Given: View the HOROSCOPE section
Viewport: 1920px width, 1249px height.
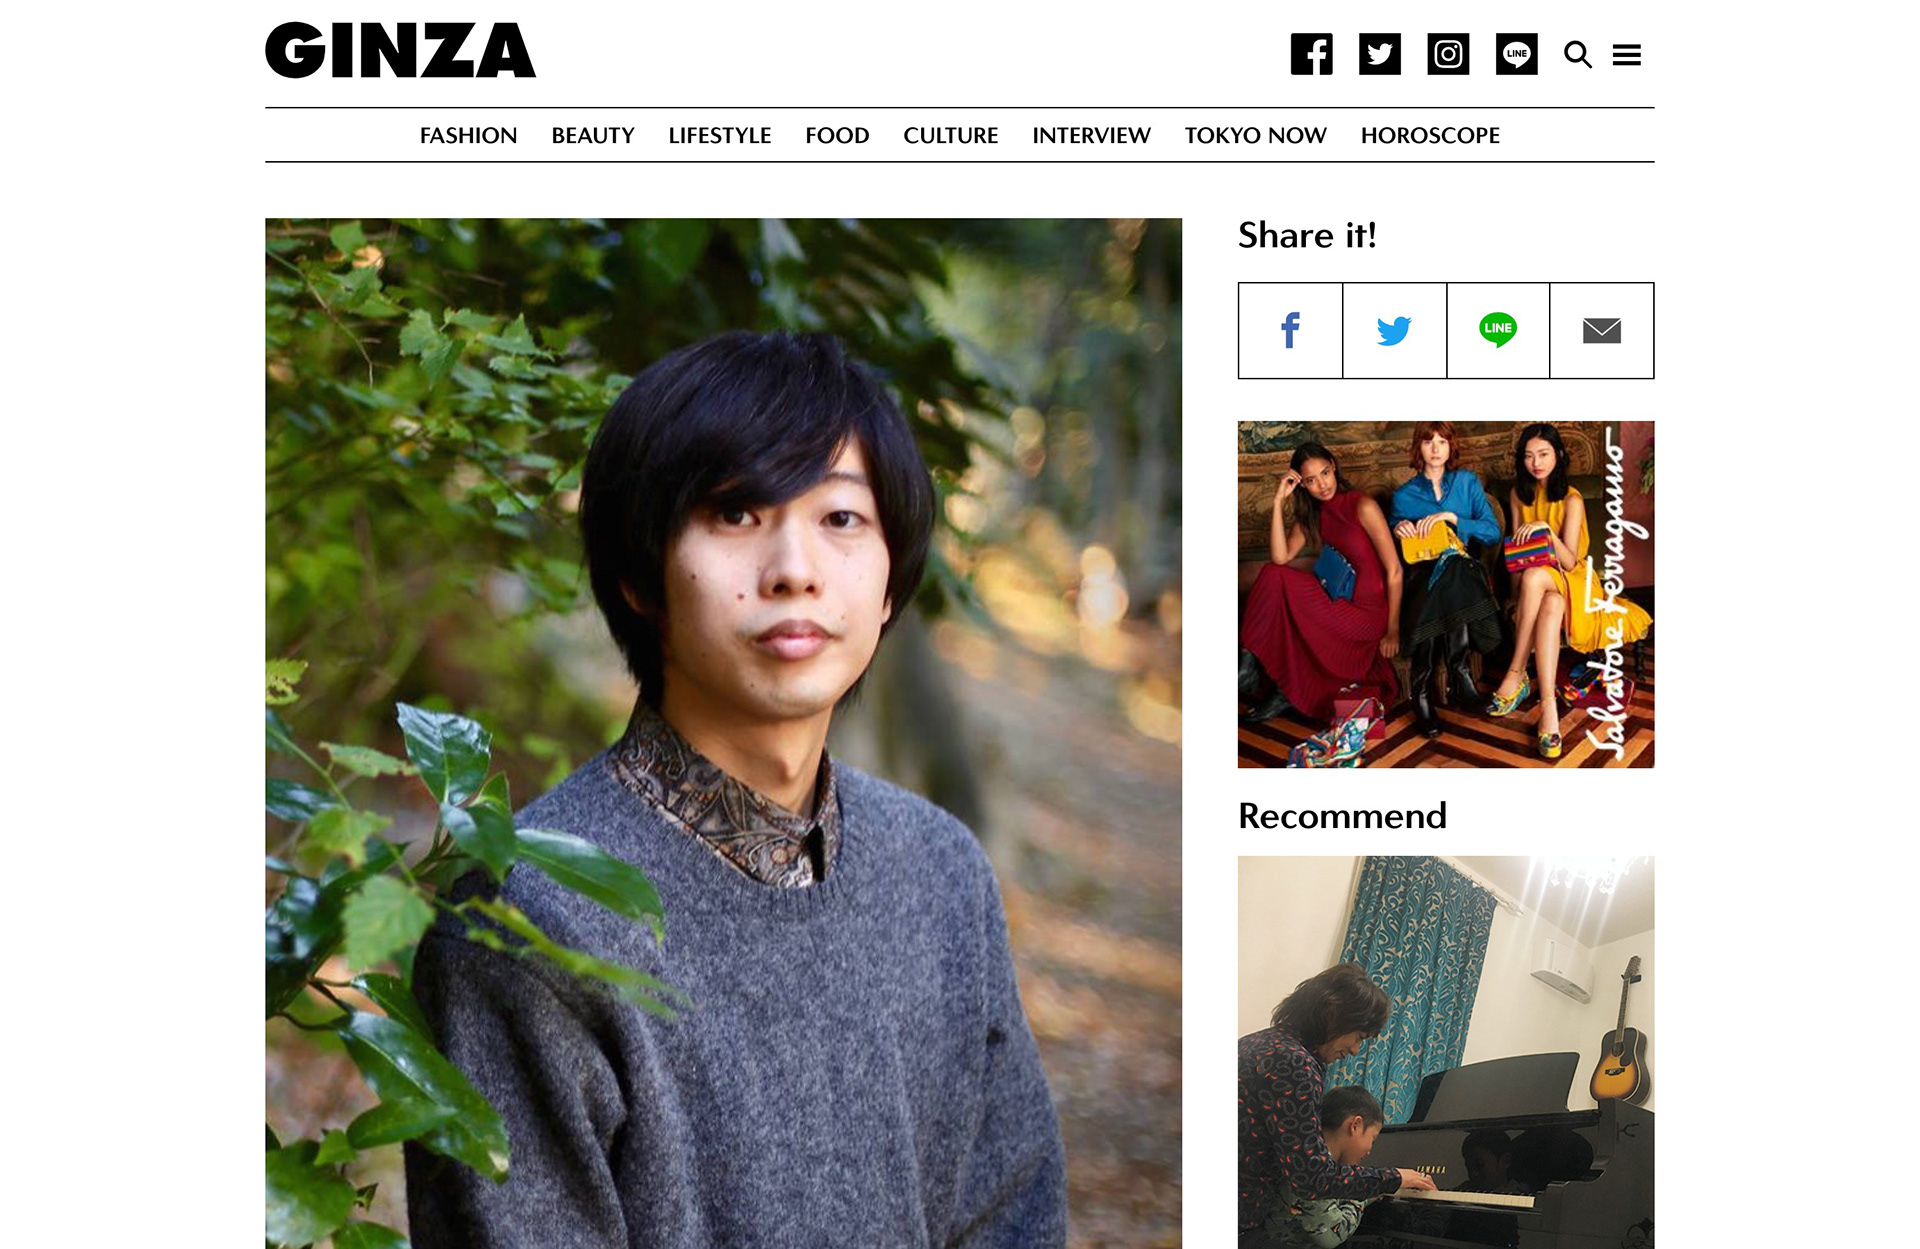Looking at the screenshot, I should [1430, 135].
